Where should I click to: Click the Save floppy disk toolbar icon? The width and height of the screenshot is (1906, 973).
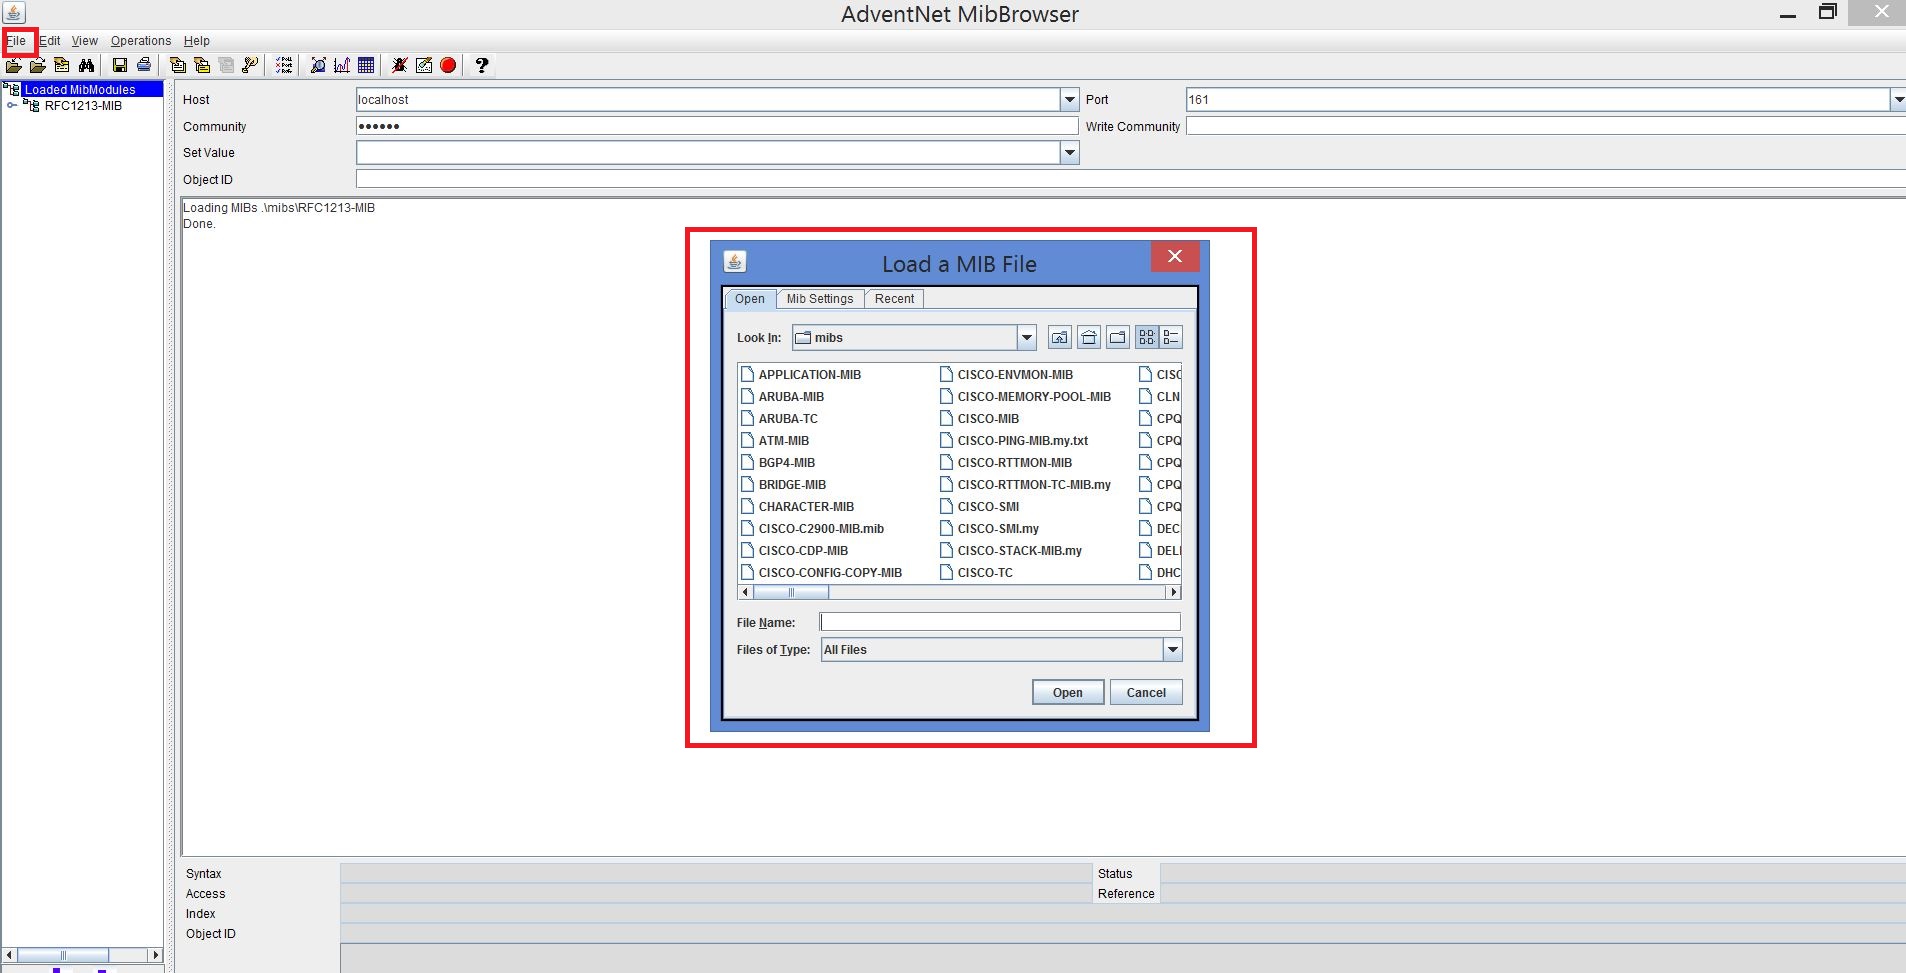point(120,66)
